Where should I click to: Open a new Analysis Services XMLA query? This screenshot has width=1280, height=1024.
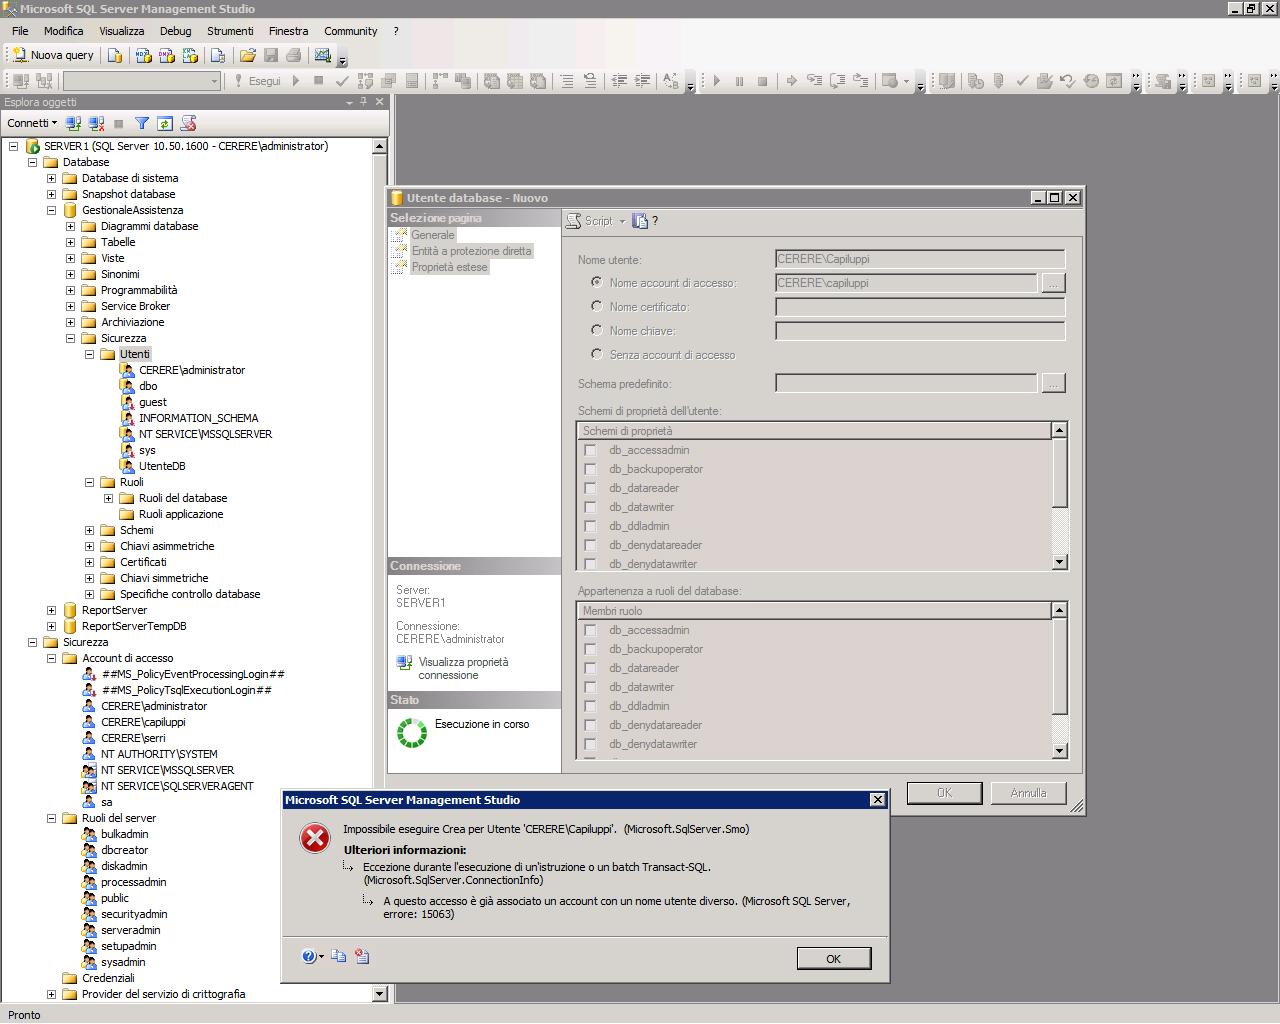click(189, 55)
